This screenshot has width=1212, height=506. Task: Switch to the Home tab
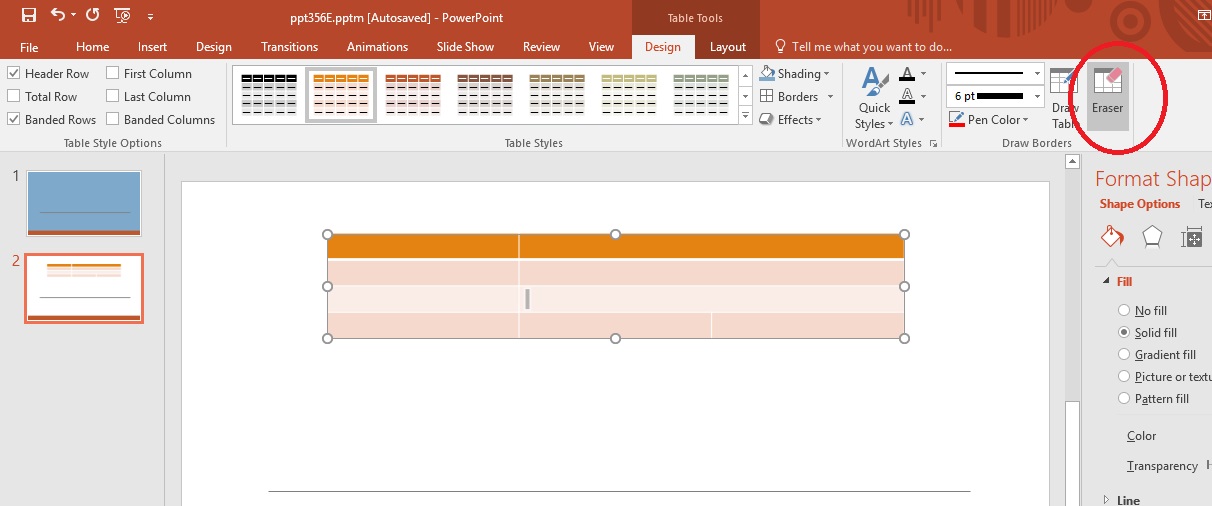tap(93, 47)
